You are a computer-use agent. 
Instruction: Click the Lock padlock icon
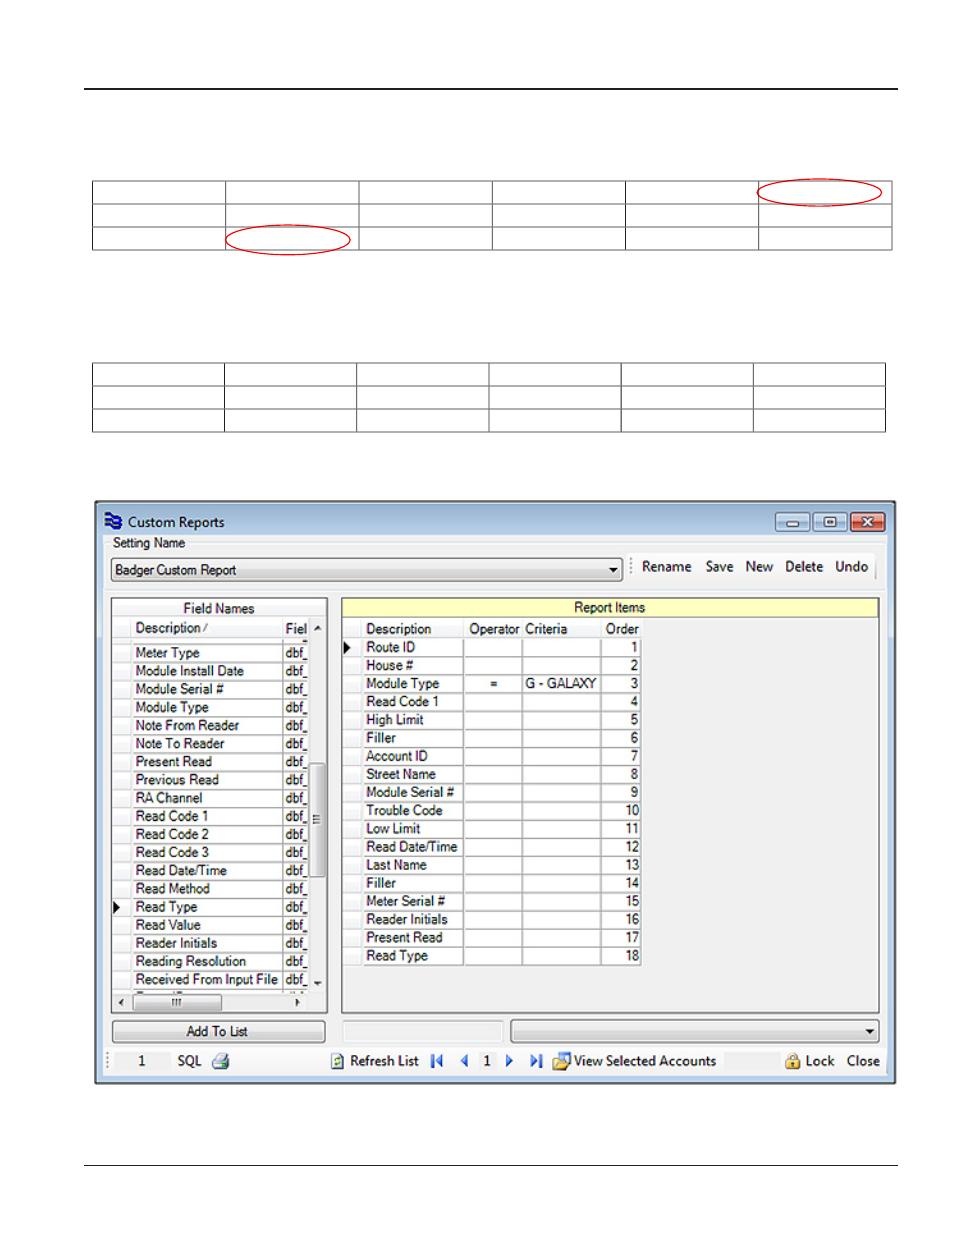coord(793,1061)
